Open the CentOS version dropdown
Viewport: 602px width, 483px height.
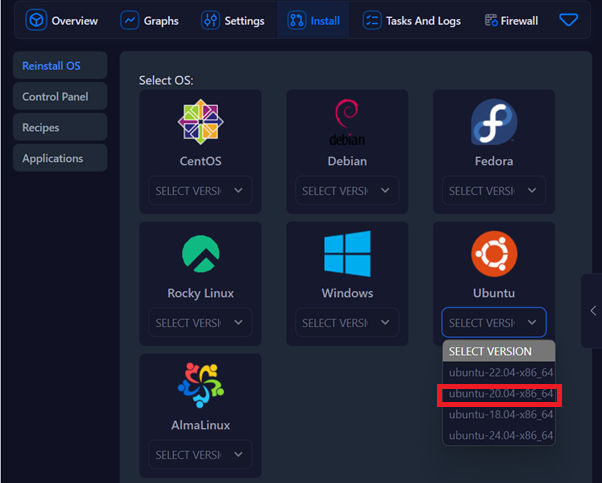coord(201,190)
